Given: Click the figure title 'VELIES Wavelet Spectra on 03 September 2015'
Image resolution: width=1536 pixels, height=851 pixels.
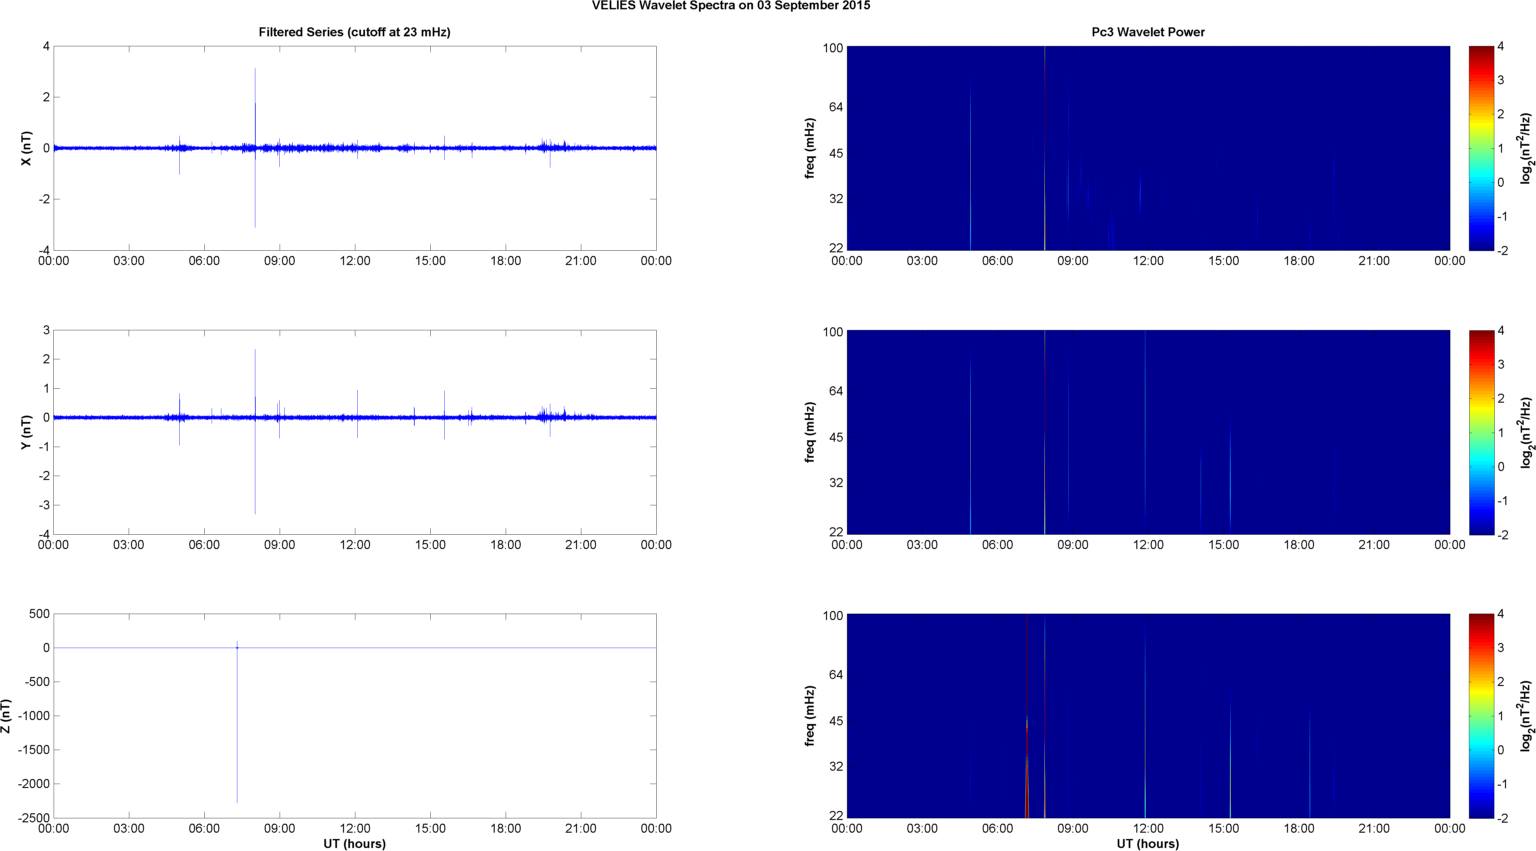Looking at the screenshot, I should [730, 6].
